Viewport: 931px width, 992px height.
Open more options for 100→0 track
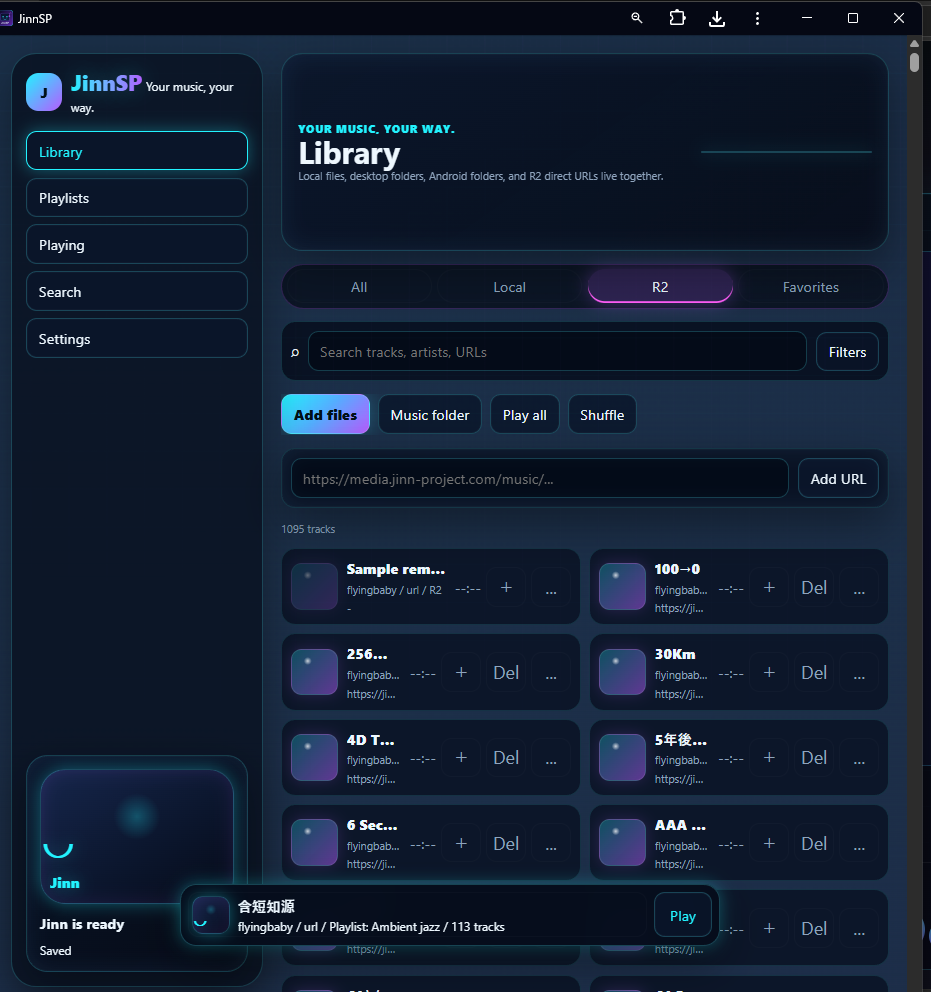click(x=859, y=587)
